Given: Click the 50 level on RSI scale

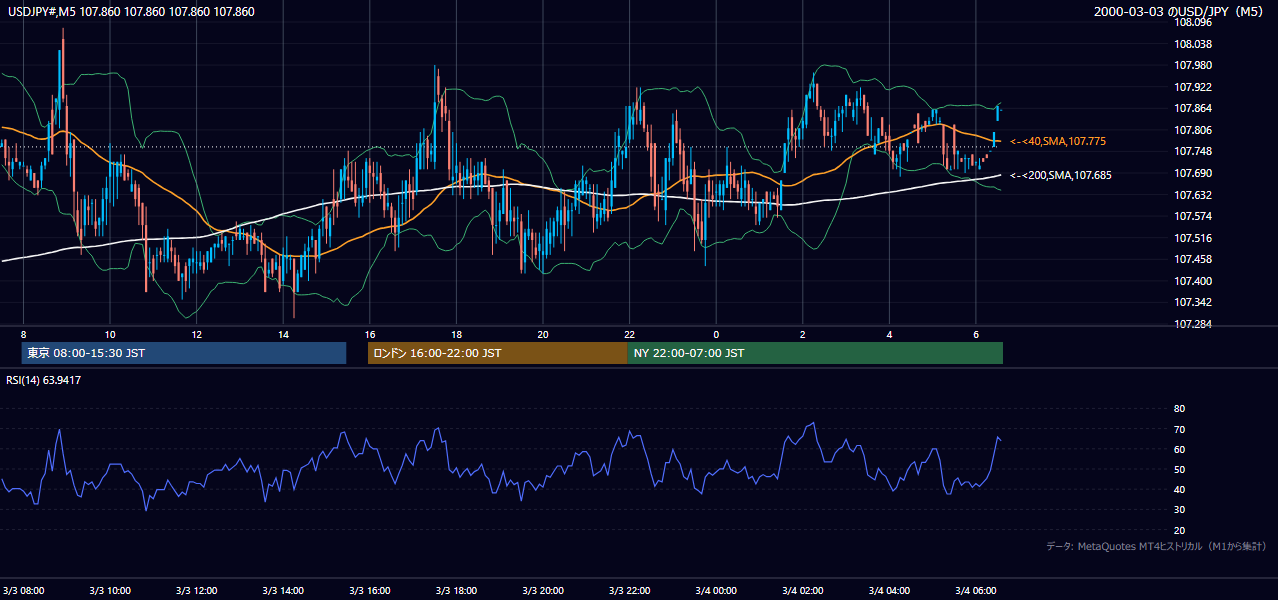Looking at the screenshot, I should pos(1180,469).
